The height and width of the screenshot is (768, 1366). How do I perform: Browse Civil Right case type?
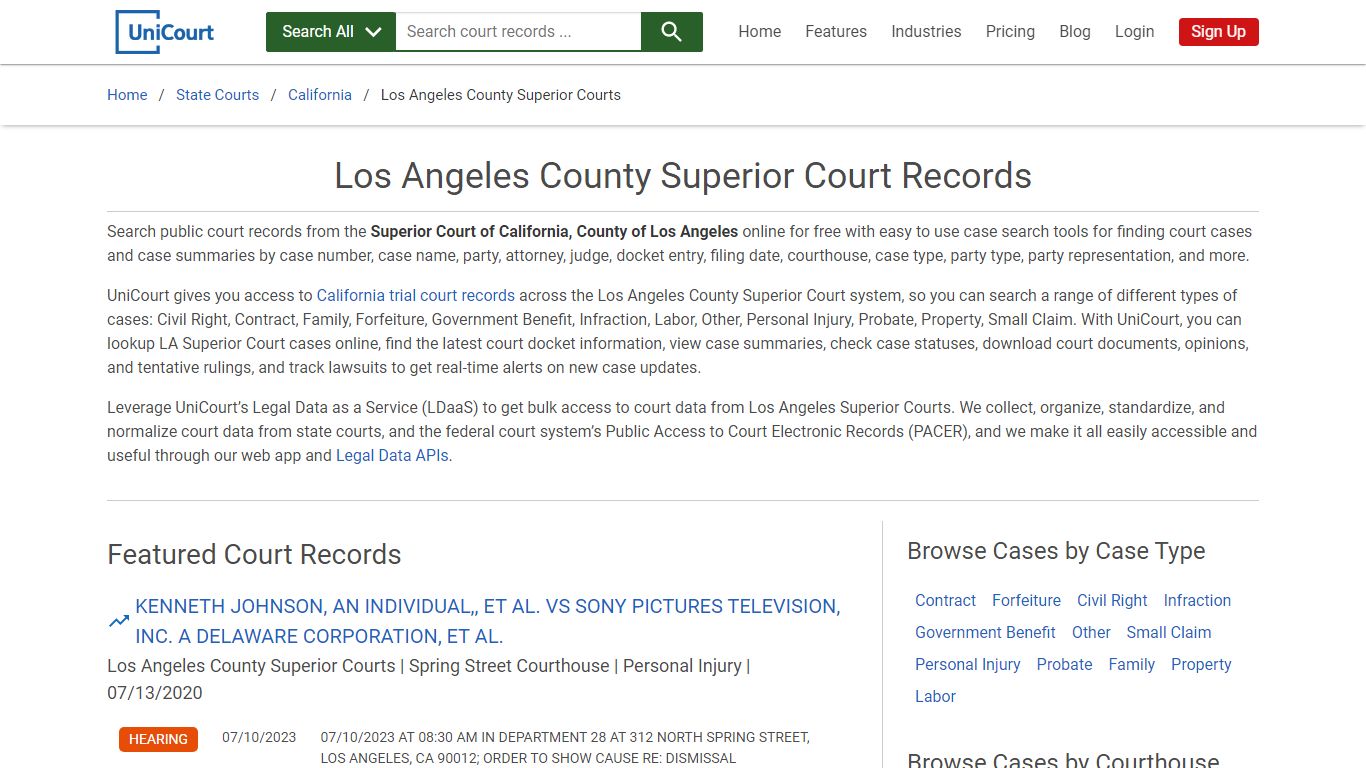click(x=1112, y=601)
